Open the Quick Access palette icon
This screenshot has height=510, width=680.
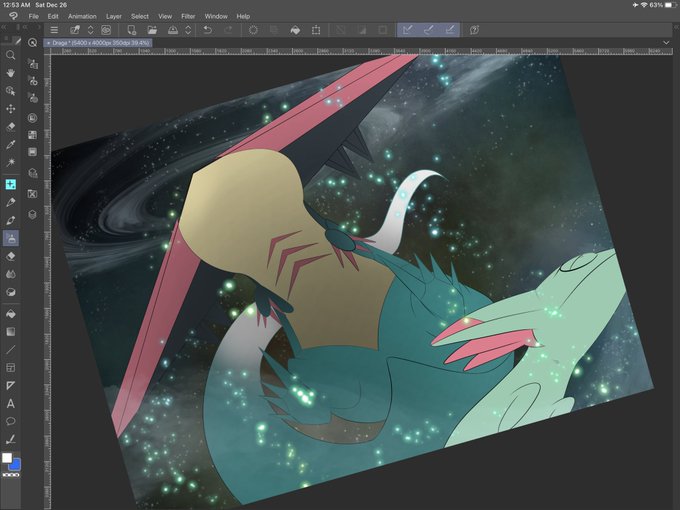click(32, 42)
